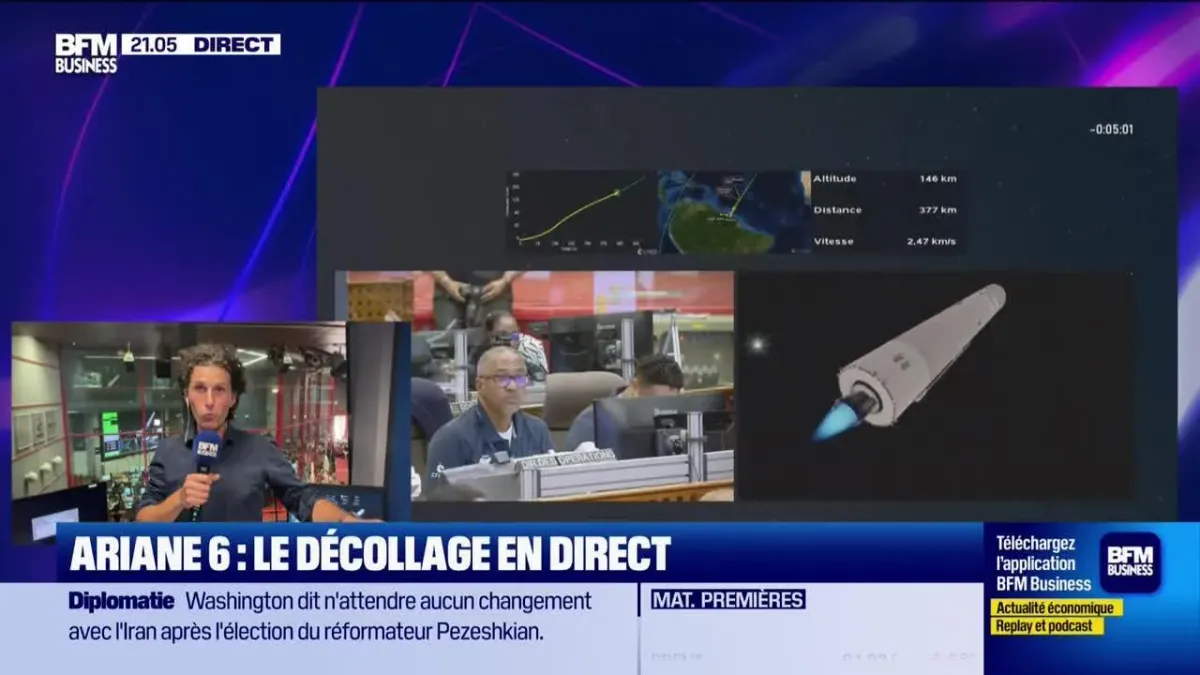The height and width of the screenshot is (675, 1200).
Task: Click the Washington Iran news ticker text
Action: coord(331,617)
